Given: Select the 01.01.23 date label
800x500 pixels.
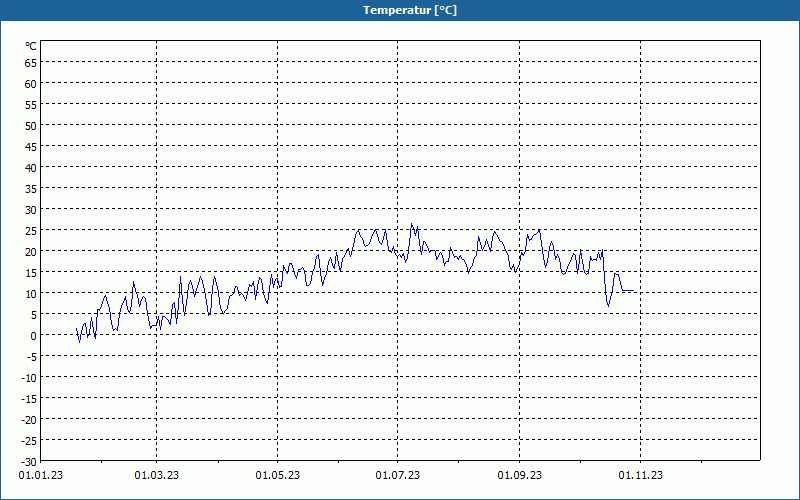Looking at the screenshot, I should coord(36,476).
